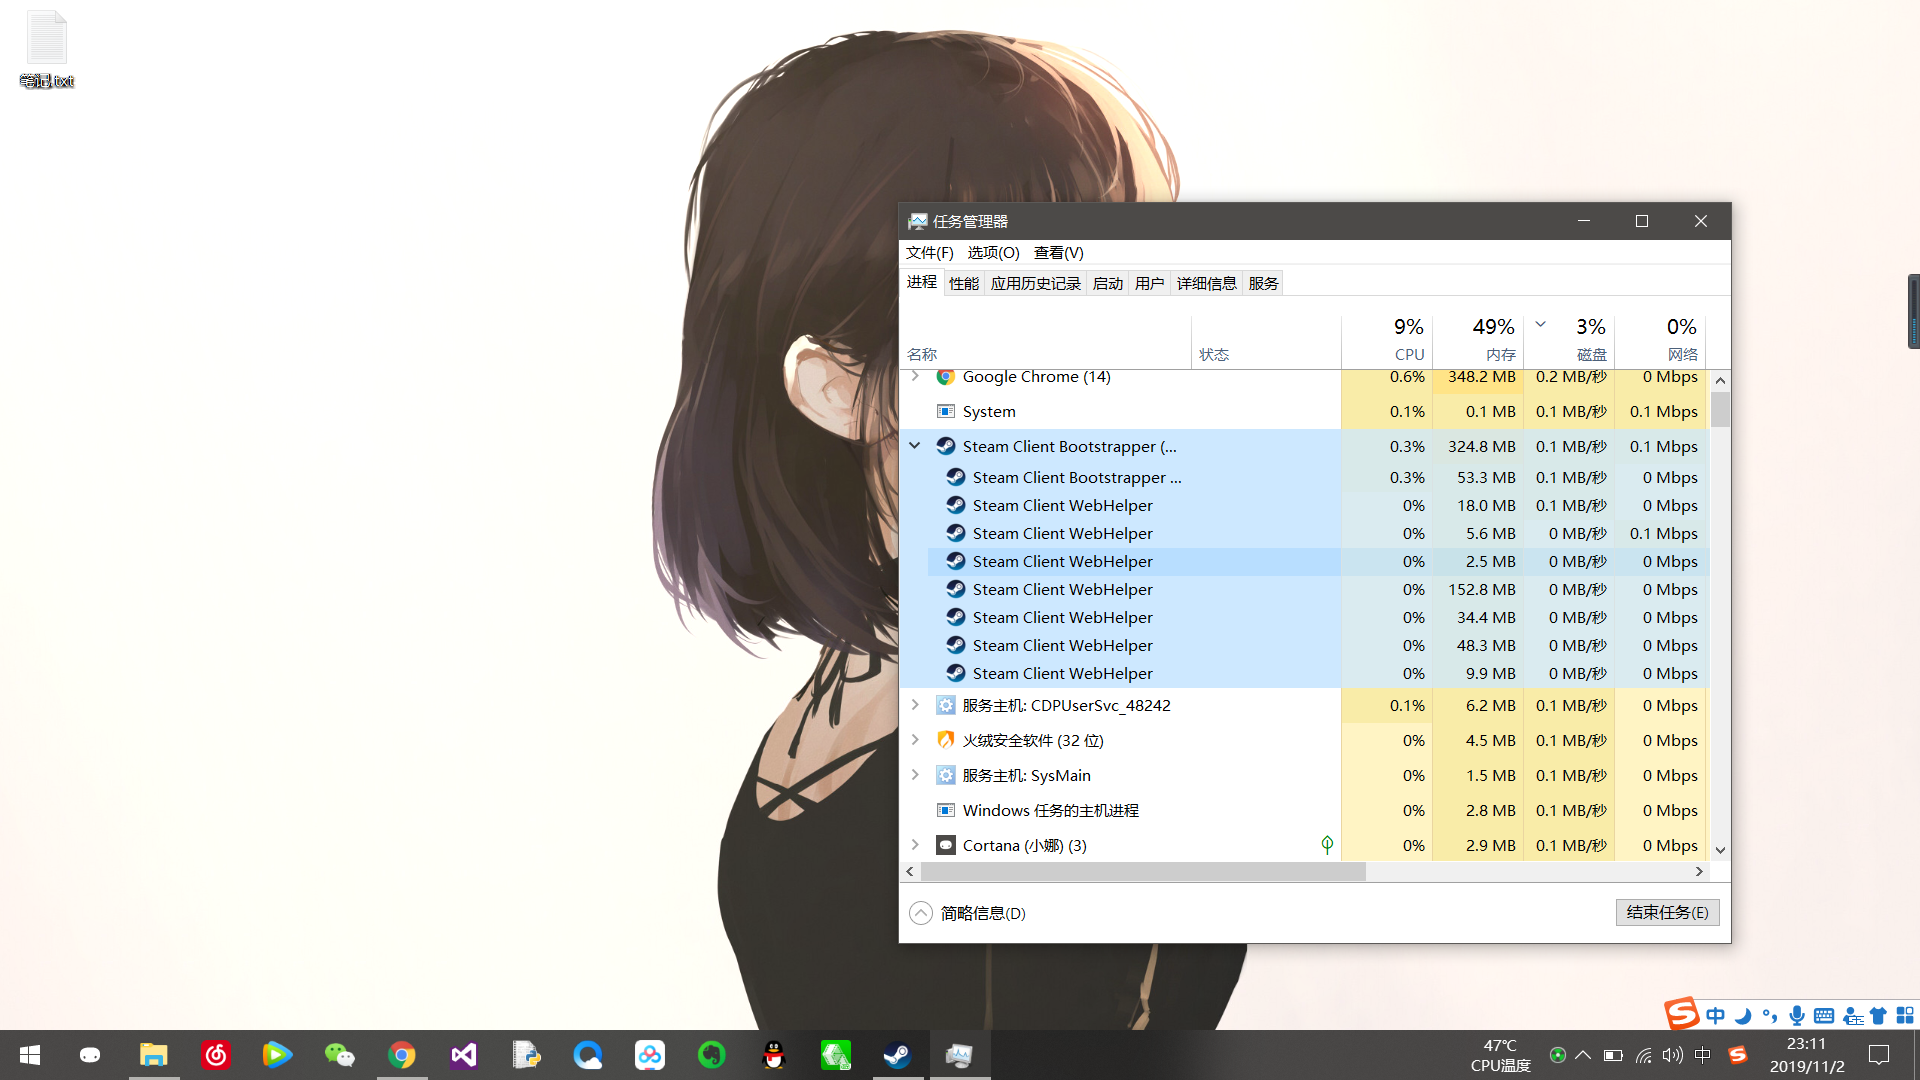Toggle Chinese/English input language in the tray
The height and width of the screenshot is (1080, 1920).
pos(1716,1015)
